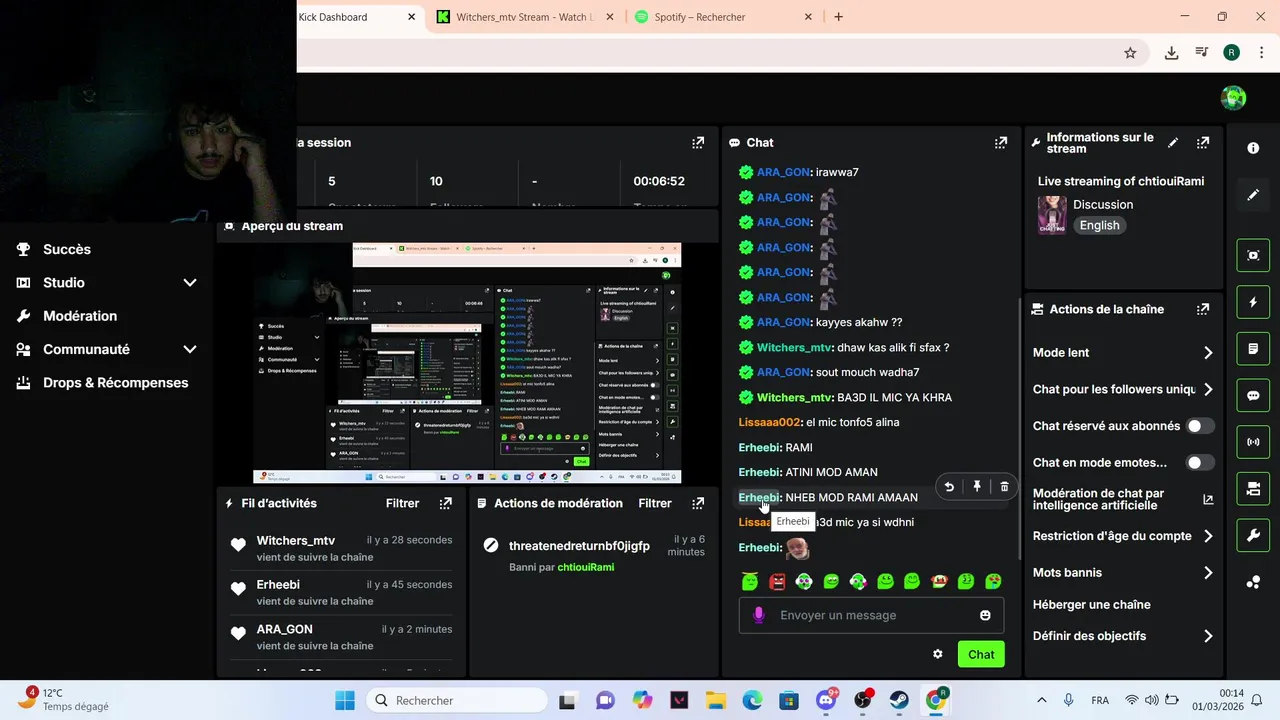This screenshot has width=1280, height=720.
Task: Open AI chat moderation external link icon
Action: tap(1207, 499)
